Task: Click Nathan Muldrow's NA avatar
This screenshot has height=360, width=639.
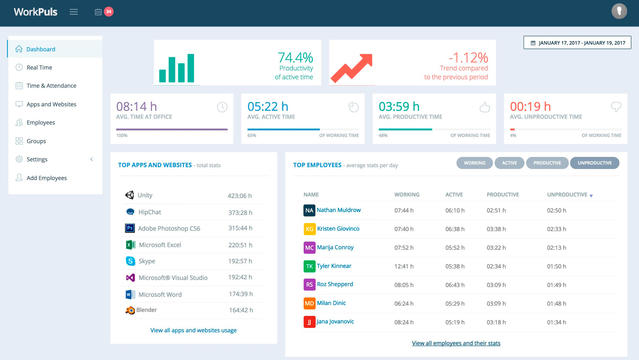Action: pyautogui.click(x=309, y=210)
